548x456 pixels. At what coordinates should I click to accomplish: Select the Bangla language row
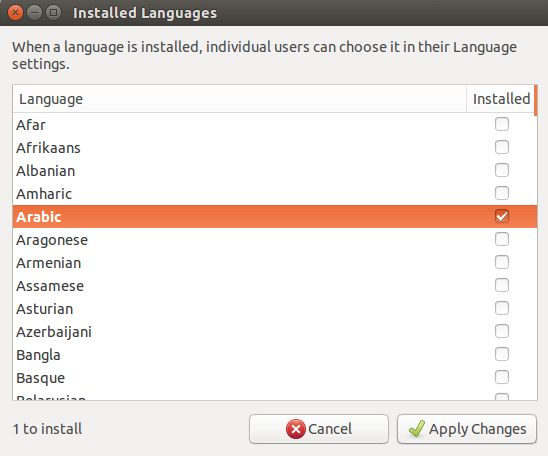click(275, 355)
